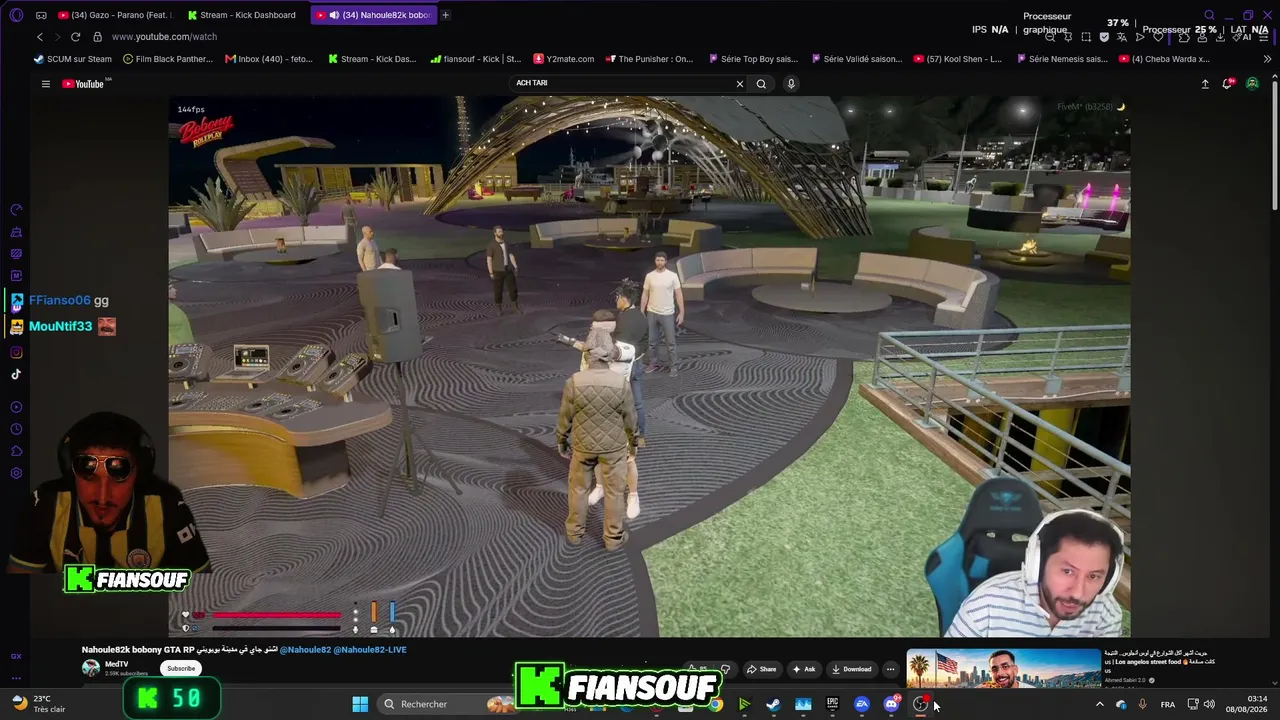Open the Los Angeles street food video thumbnail

tap(1003, 669)
